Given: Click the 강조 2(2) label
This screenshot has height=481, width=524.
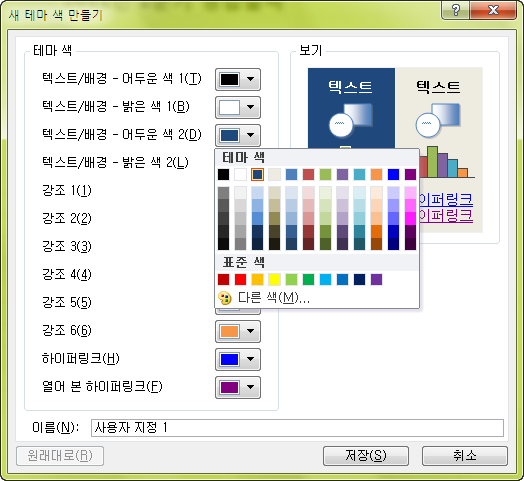Looking at the screenshot, I should [x=67, y=219].
